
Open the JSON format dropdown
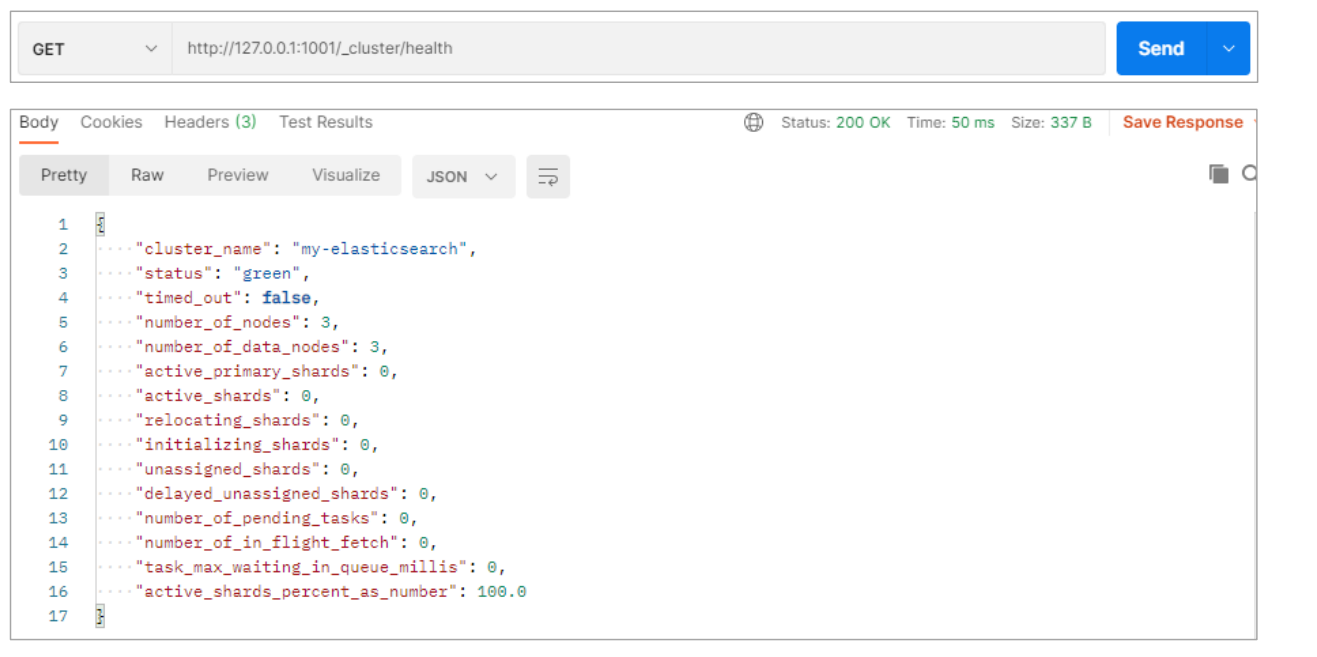click(463, 176)
